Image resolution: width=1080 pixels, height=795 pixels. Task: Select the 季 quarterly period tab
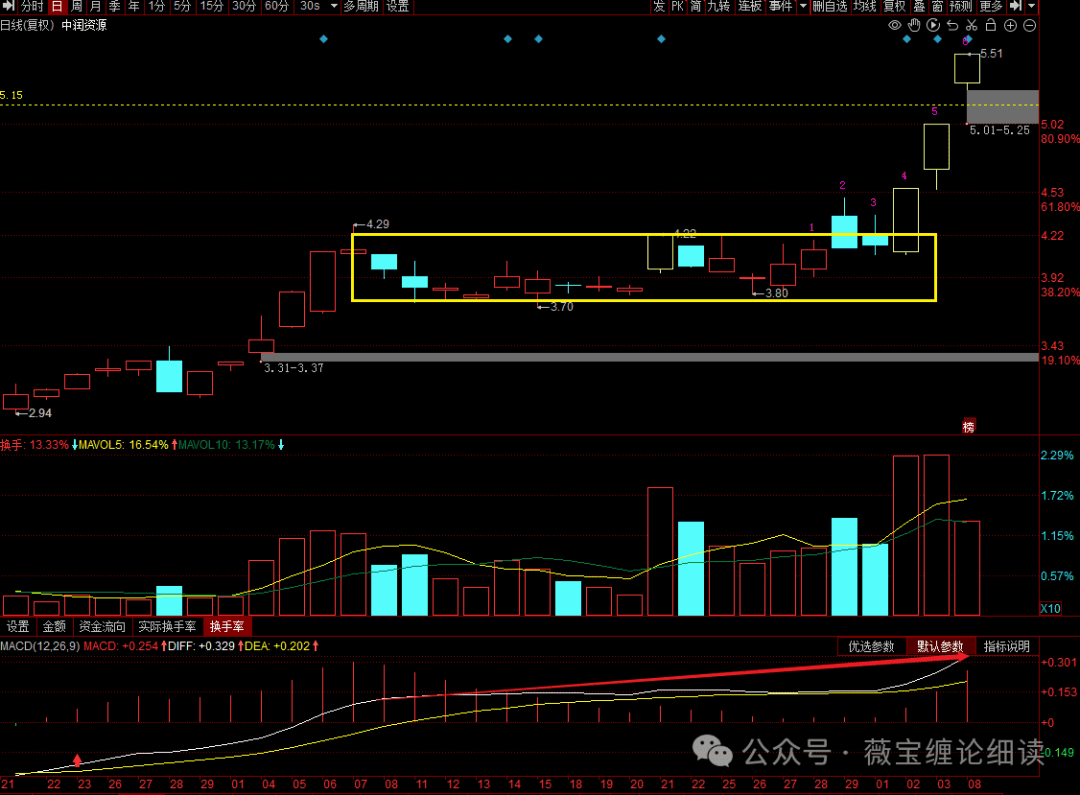coord(114,6)
